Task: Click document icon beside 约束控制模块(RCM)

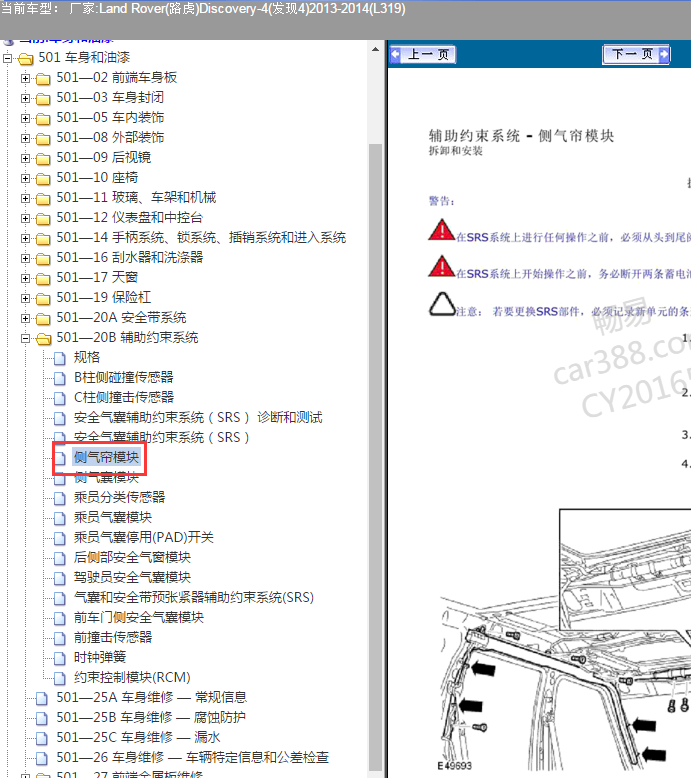Action: coord(60,678)
